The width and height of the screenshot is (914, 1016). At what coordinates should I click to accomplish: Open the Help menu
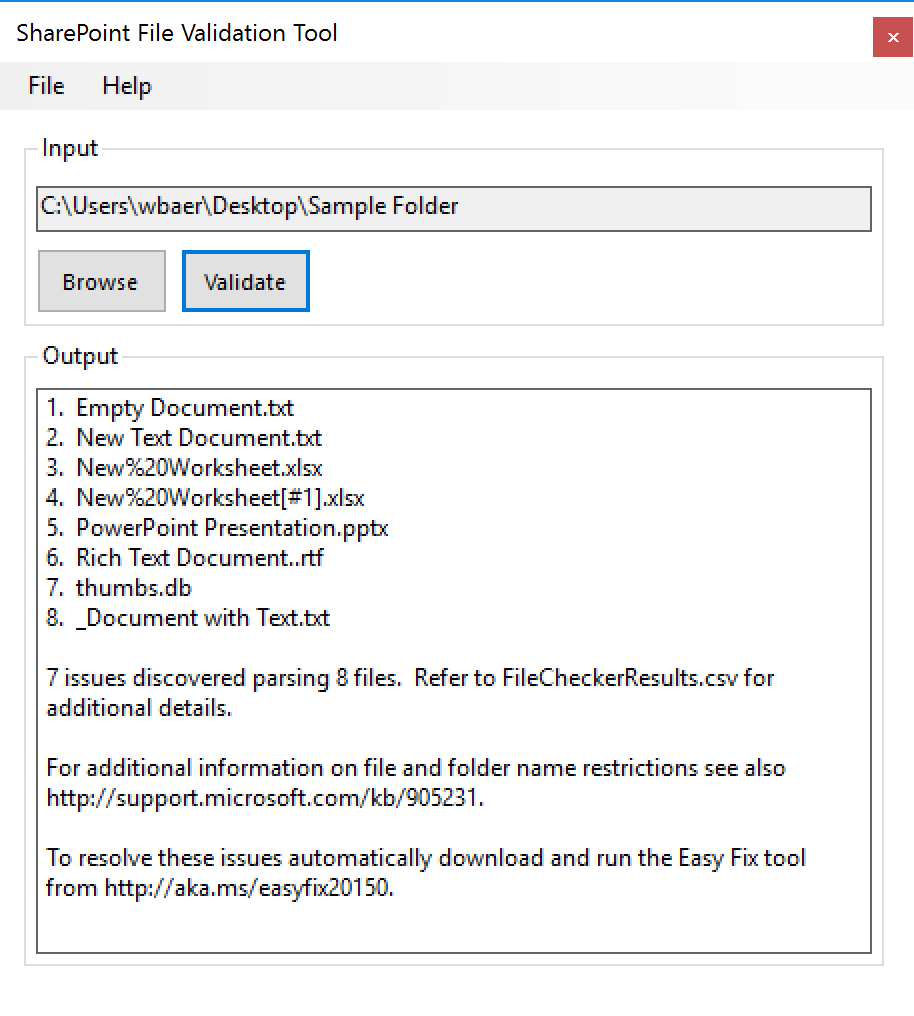pyautogui.click(x=127, y=86)
